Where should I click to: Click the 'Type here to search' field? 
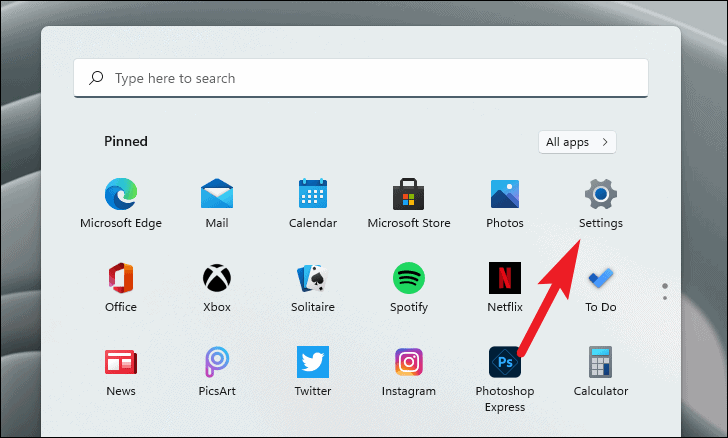[361, 78]
